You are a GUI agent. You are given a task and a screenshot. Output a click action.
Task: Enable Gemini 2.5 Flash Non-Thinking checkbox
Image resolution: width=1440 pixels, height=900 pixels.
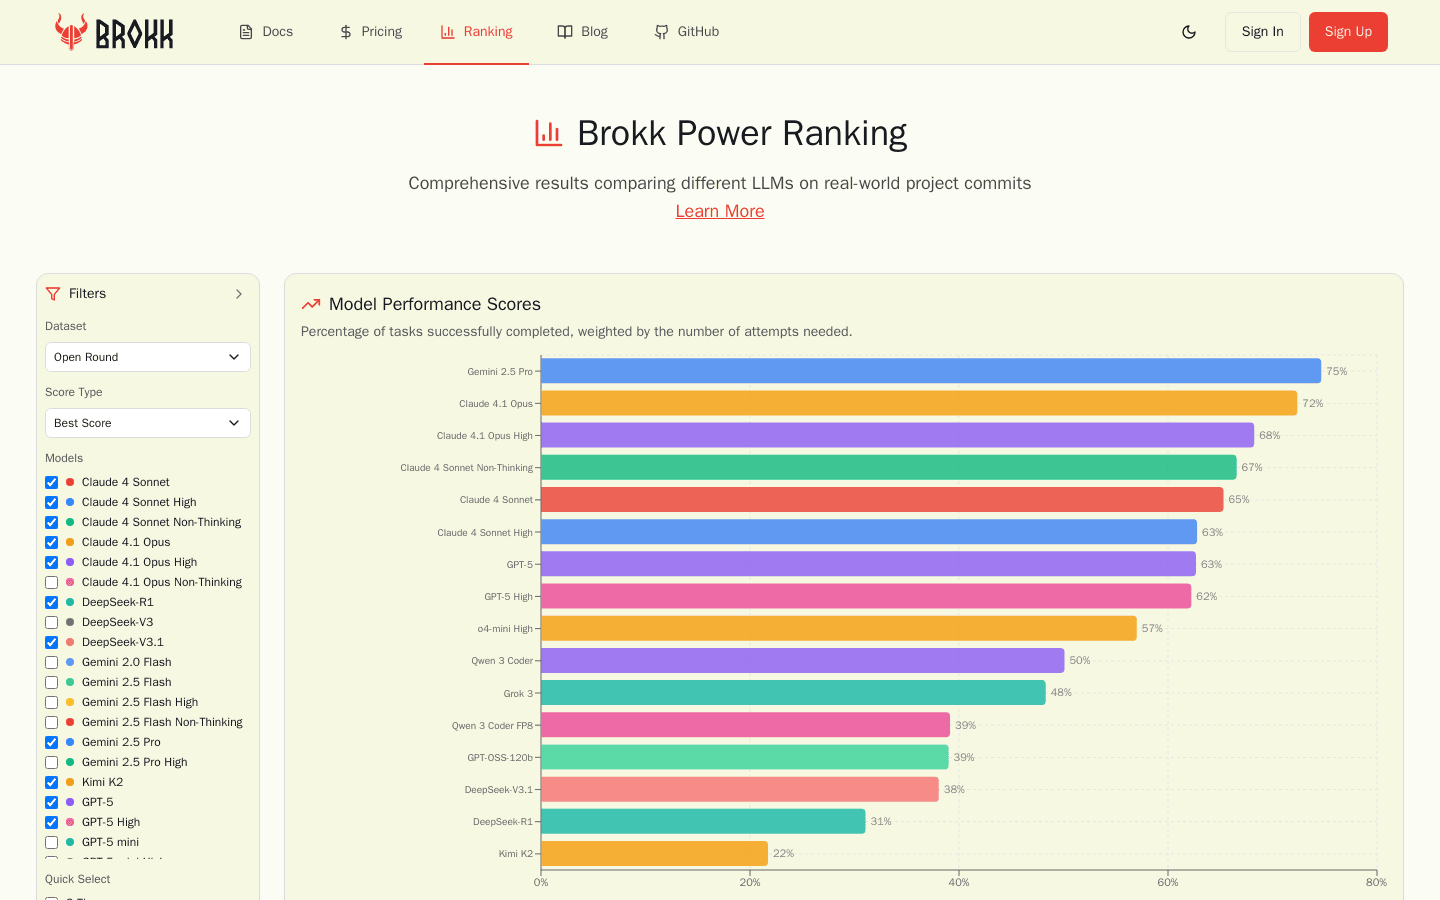[x=51, y=722]
